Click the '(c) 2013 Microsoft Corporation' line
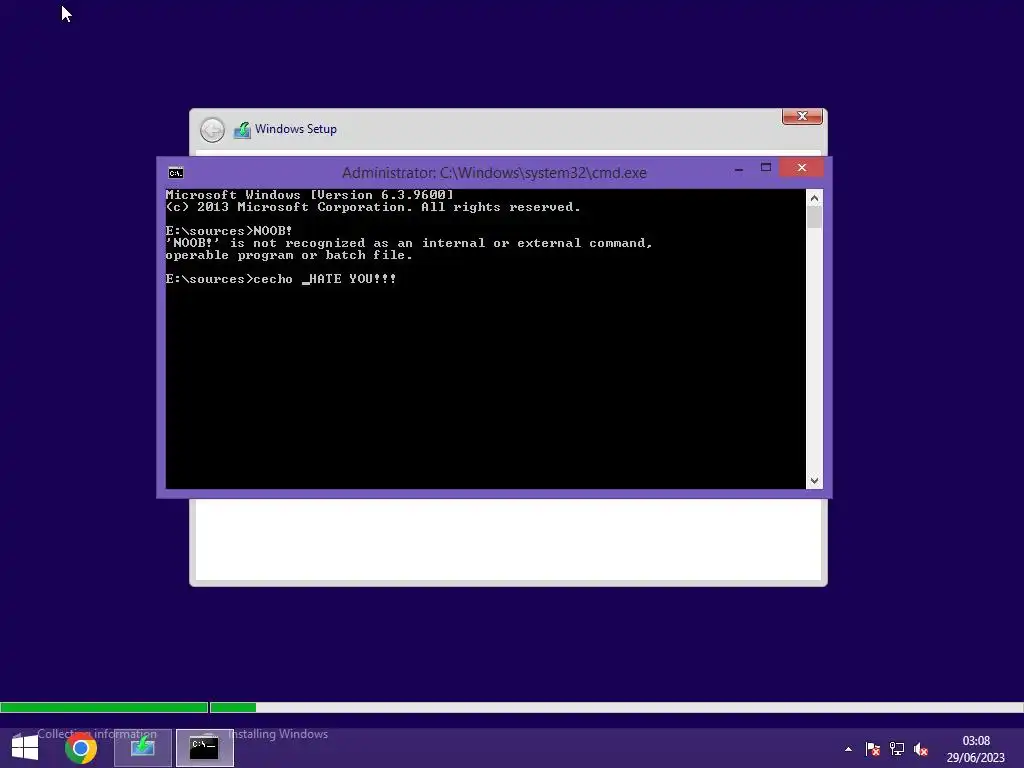1024x768 pixels. 373,207
